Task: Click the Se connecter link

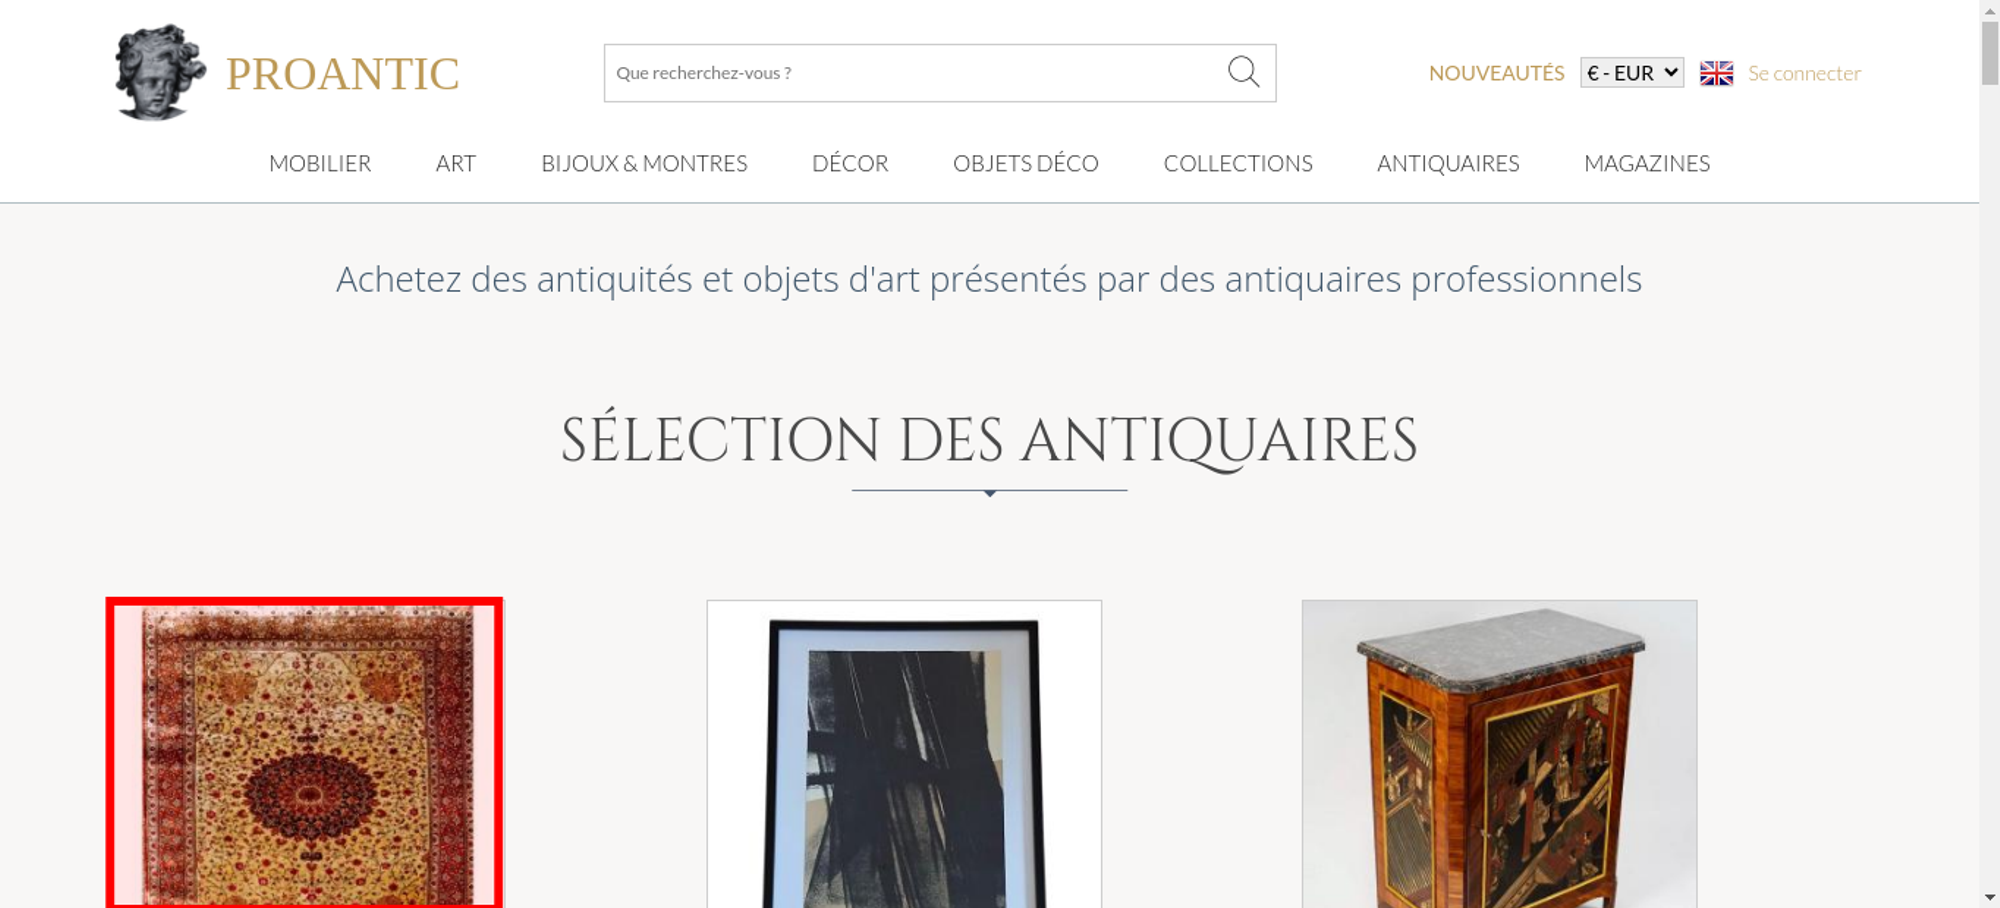Action: pos(1804,73)
